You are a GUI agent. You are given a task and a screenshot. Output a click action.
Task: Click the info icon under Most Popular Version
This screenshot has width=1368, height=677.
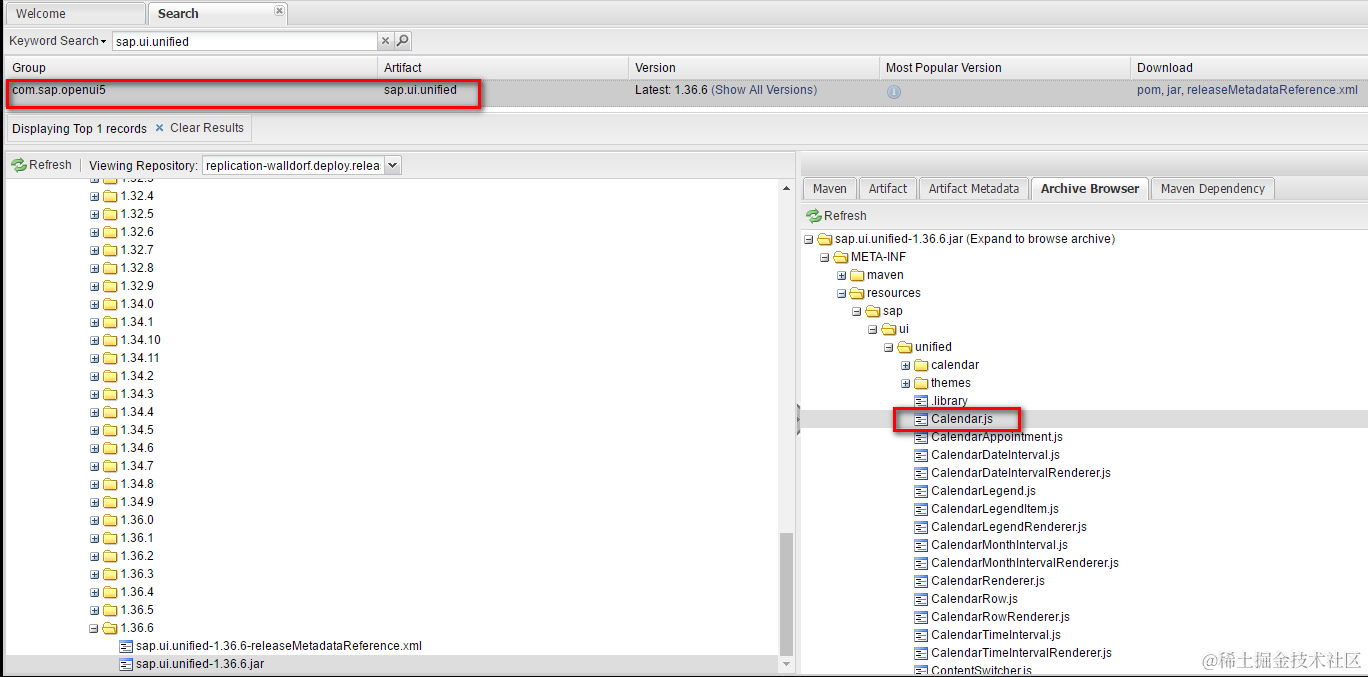coord(894,91)
